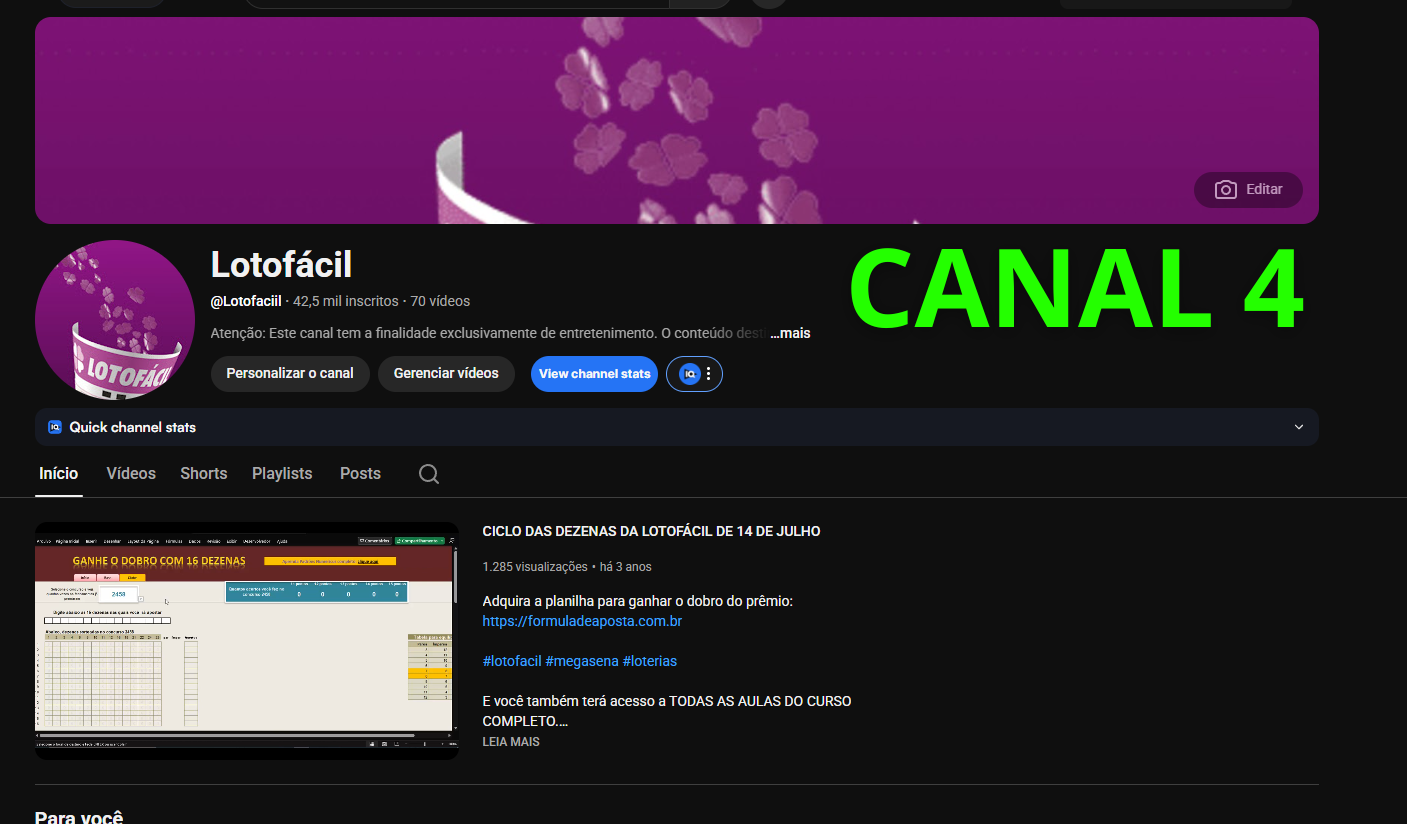Open the vidIQ three-dot options button

pyautogui.click(x=708, y=374)
